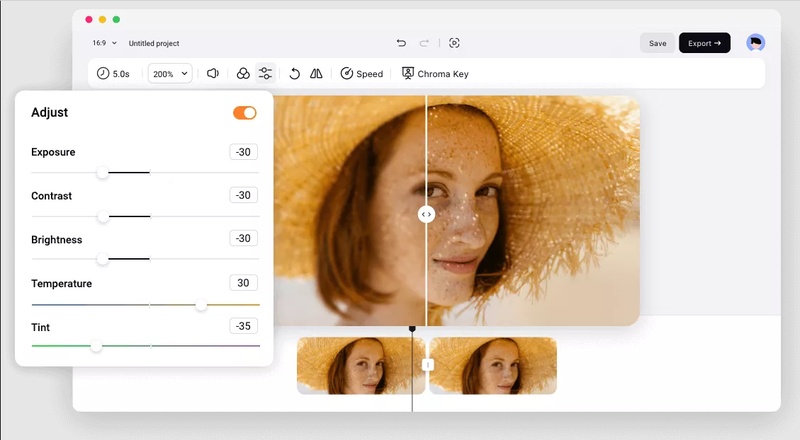Image resolution: width=800 pixels, height=440 pixels.
Task: Open the color filters icon
Action: coord(243,74)
